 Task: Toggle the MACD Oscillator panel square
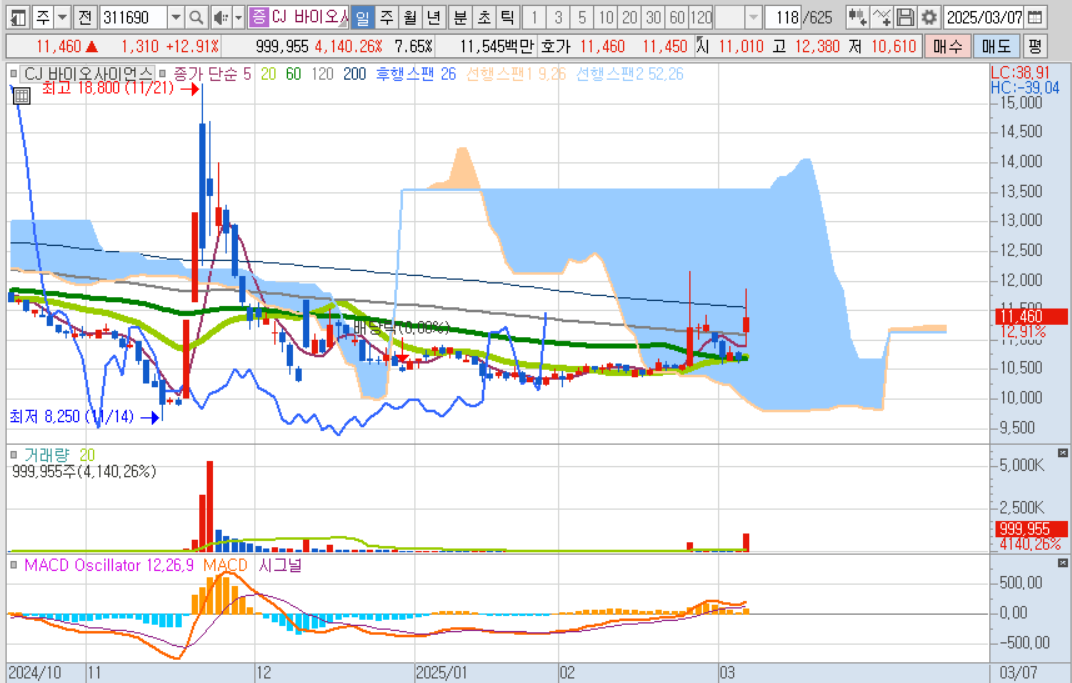click(x=13, y=565)
